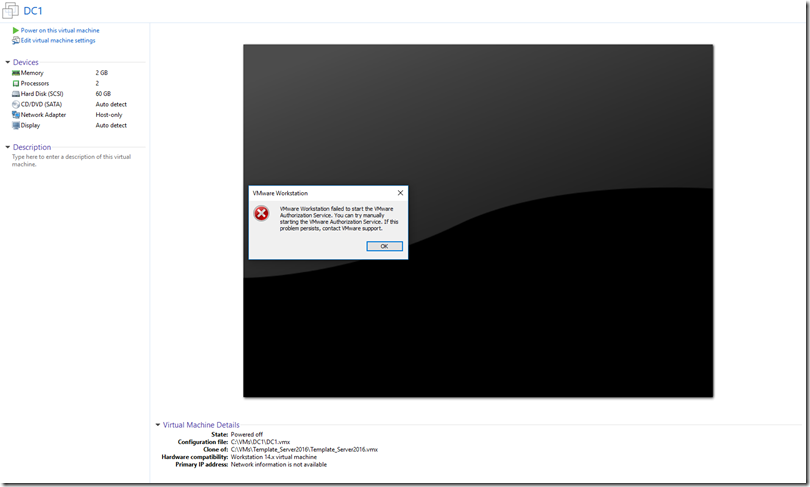Click the description text field
The height and width of the screenshot is (487, 810).
[x=71, y=161]
